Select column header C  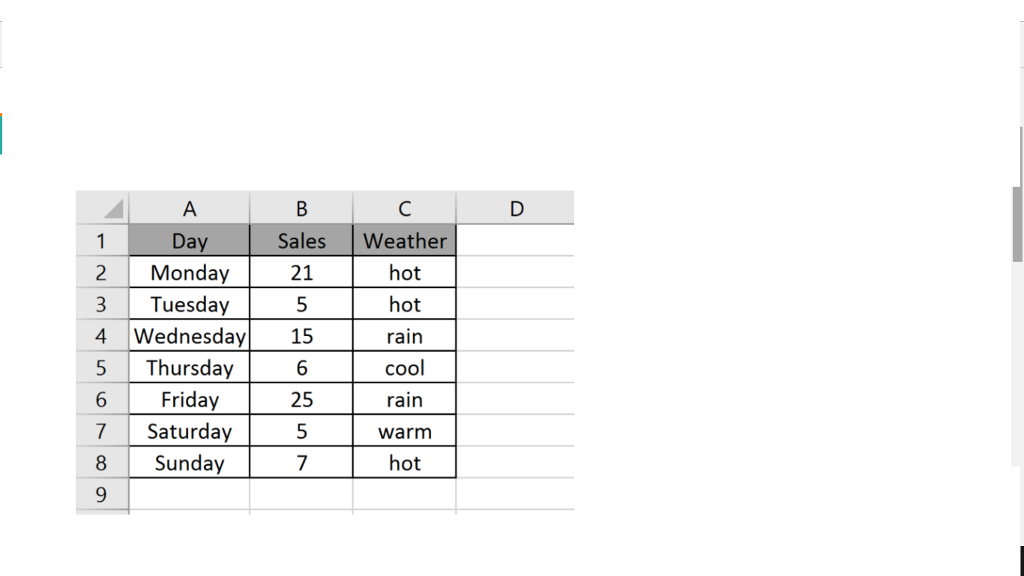(404, 208)
